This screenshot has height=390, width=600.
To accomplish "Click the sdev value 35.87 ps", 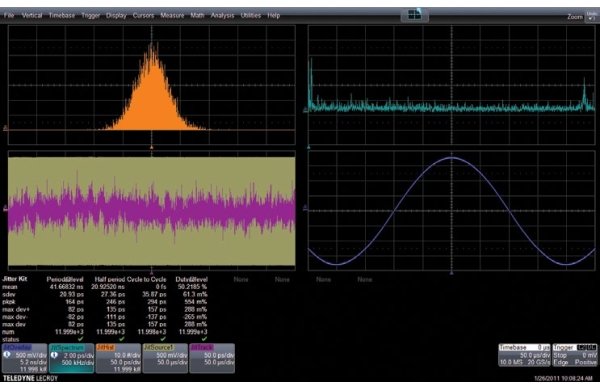I will click(154, 294).
